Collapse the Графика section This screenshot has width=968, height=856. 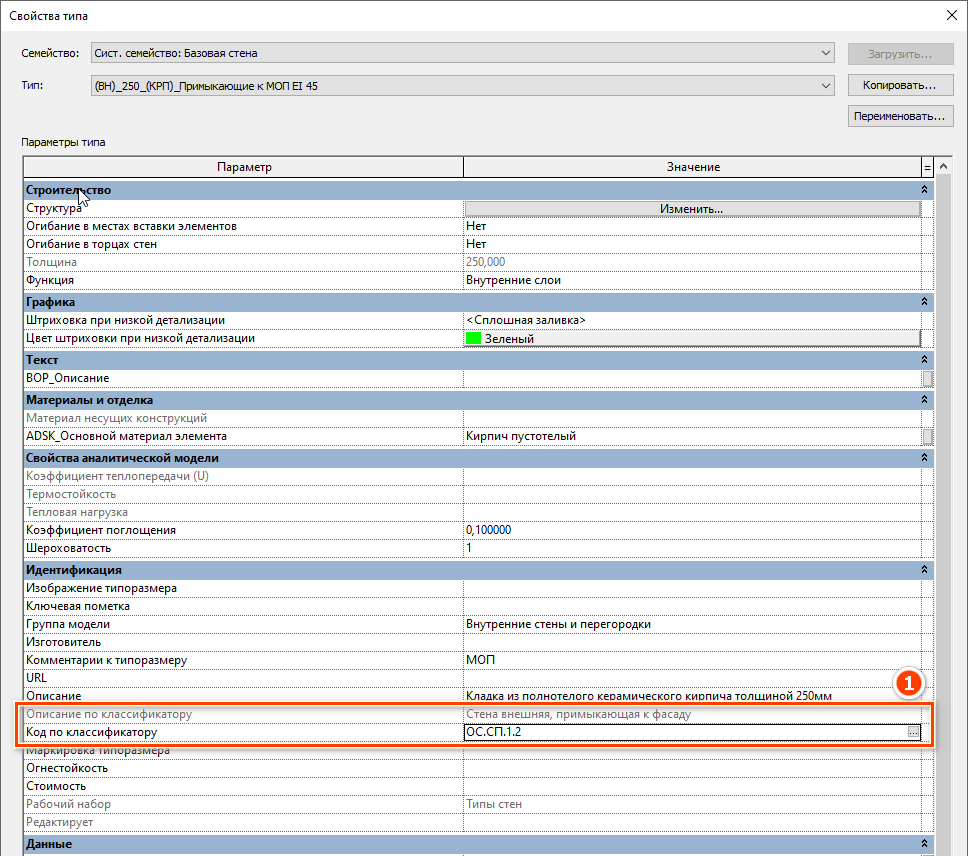coord(925,302)
